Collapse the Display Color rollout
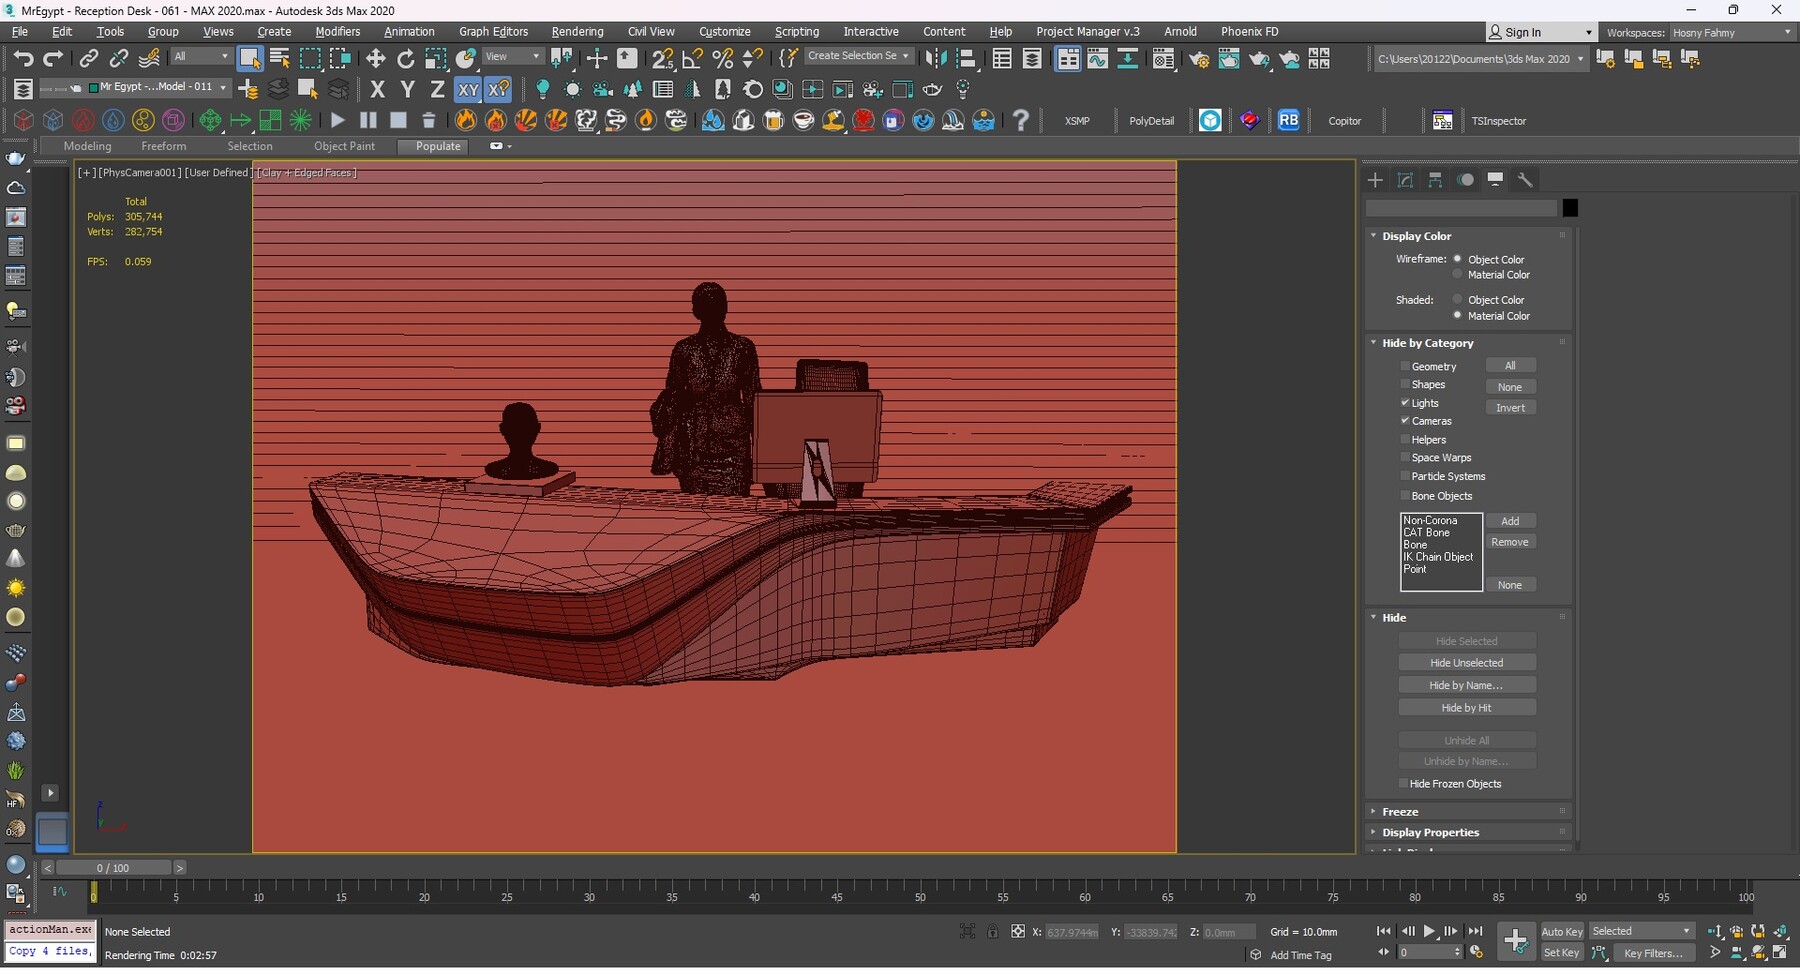The width and height of the screenshot is (1800, 975). pyautogui.click(x=1374, y=236)
